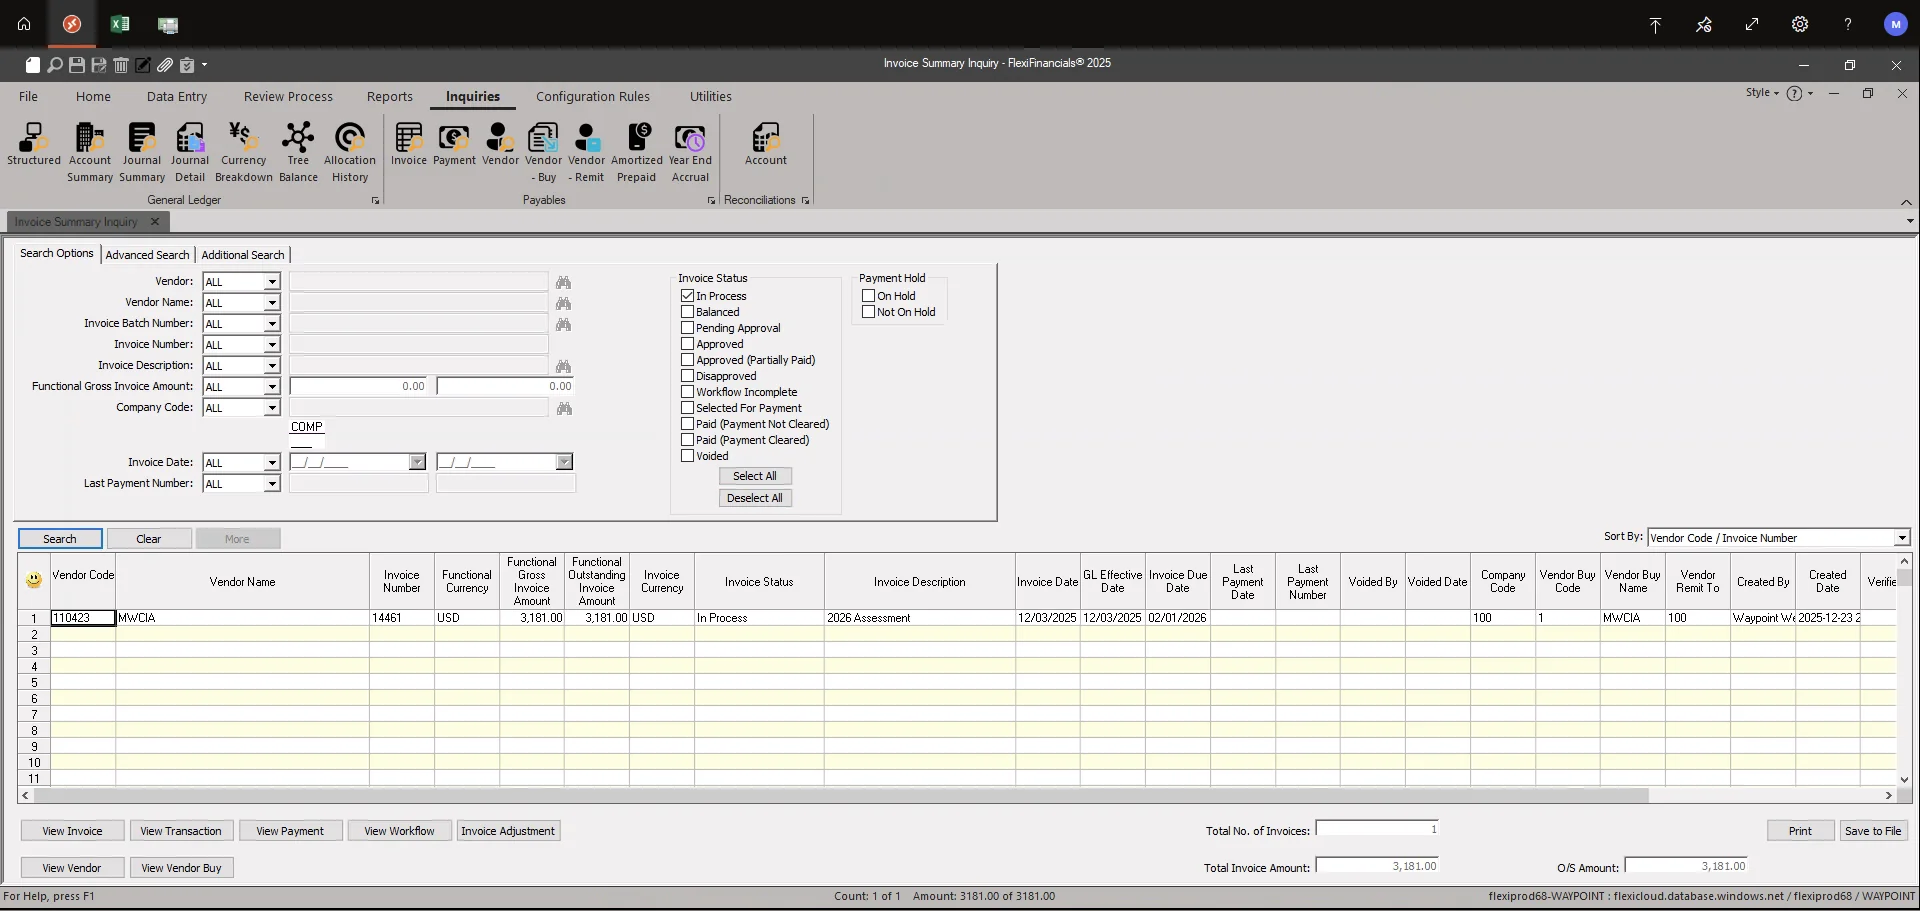Click the binoculars search beside Vendor field

pyautogui.click(x=563, y=283)
